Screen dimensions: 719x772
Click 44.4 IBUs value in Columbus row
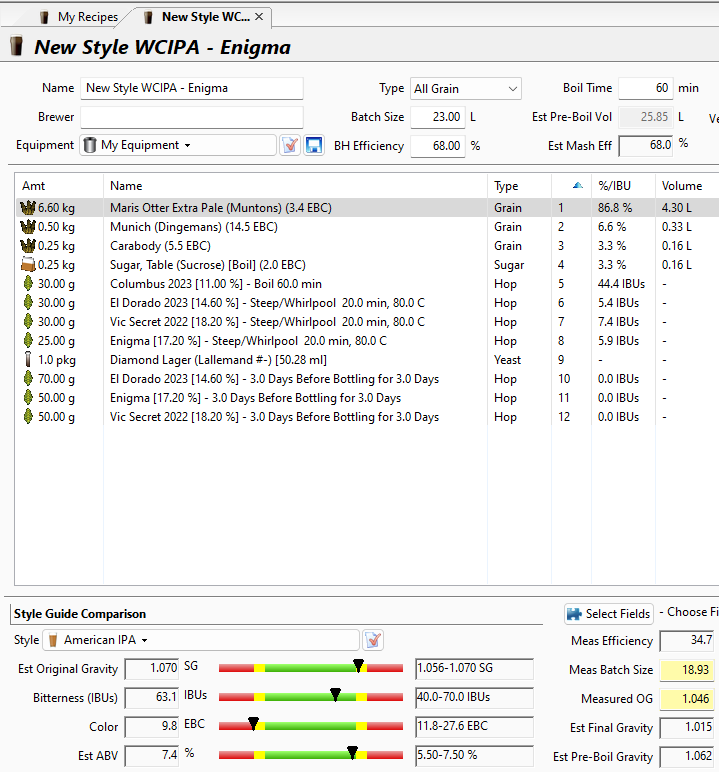(621, 284)
